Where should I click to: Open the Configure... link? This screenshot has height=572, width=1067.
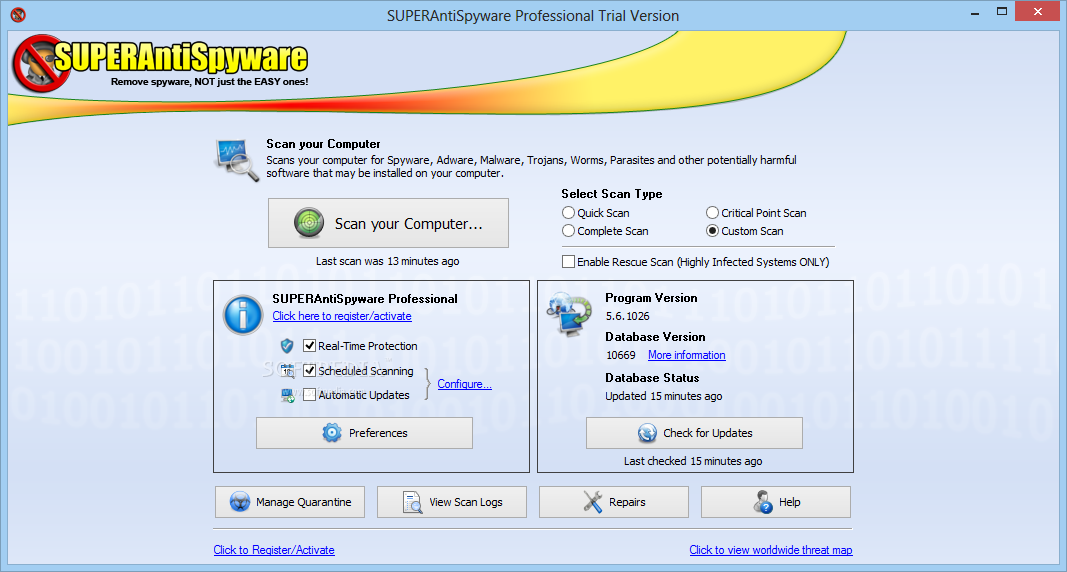pyautogui.click(x=465, y=384)
